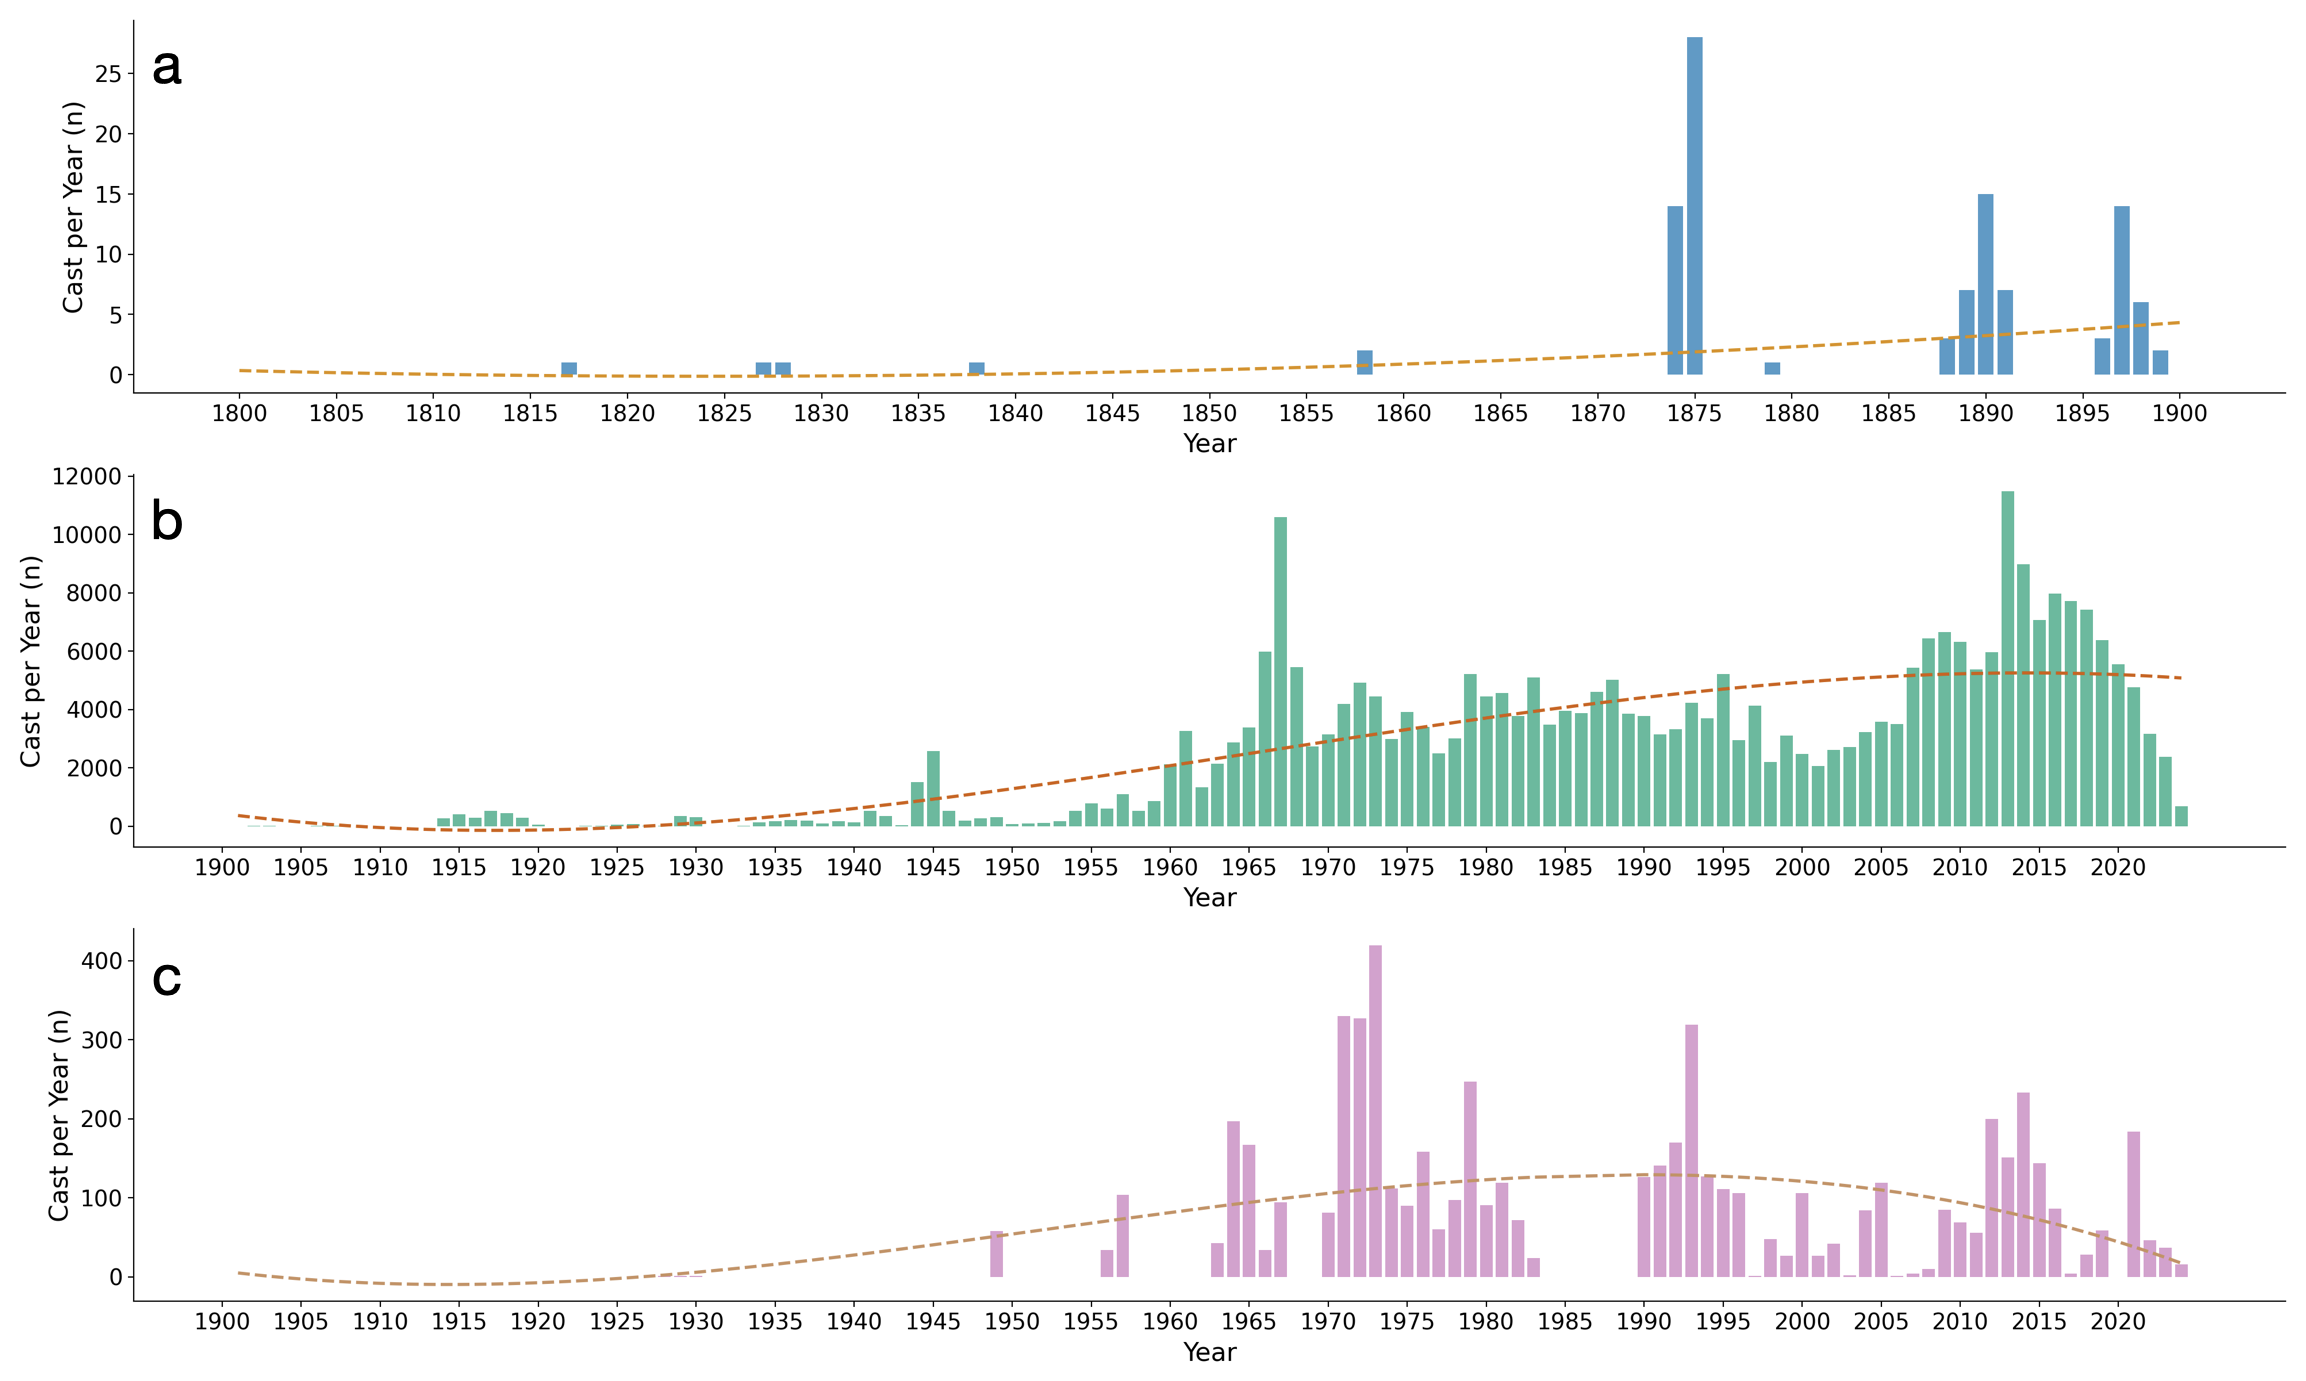Image resolution: width=2306 pixels, height=1381 pixels.
Task: Click panel label letter b
Action: [x=167, y=522]
